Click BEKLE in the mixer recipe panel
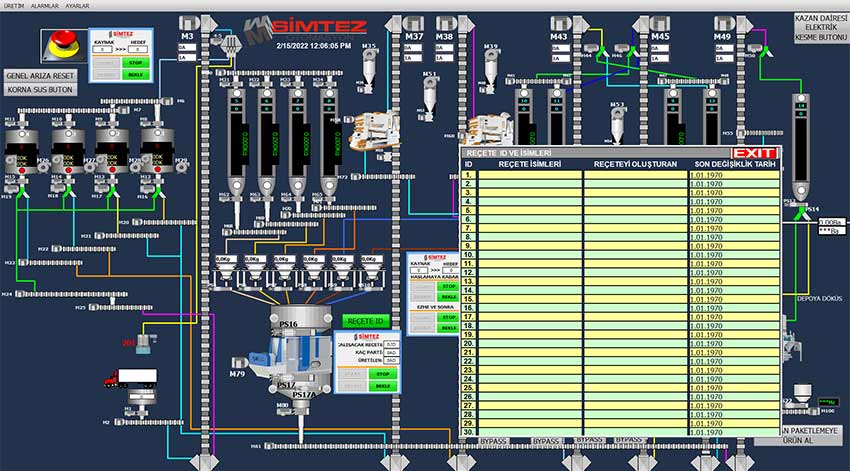 pyautogui.click(x=383, y=386)
